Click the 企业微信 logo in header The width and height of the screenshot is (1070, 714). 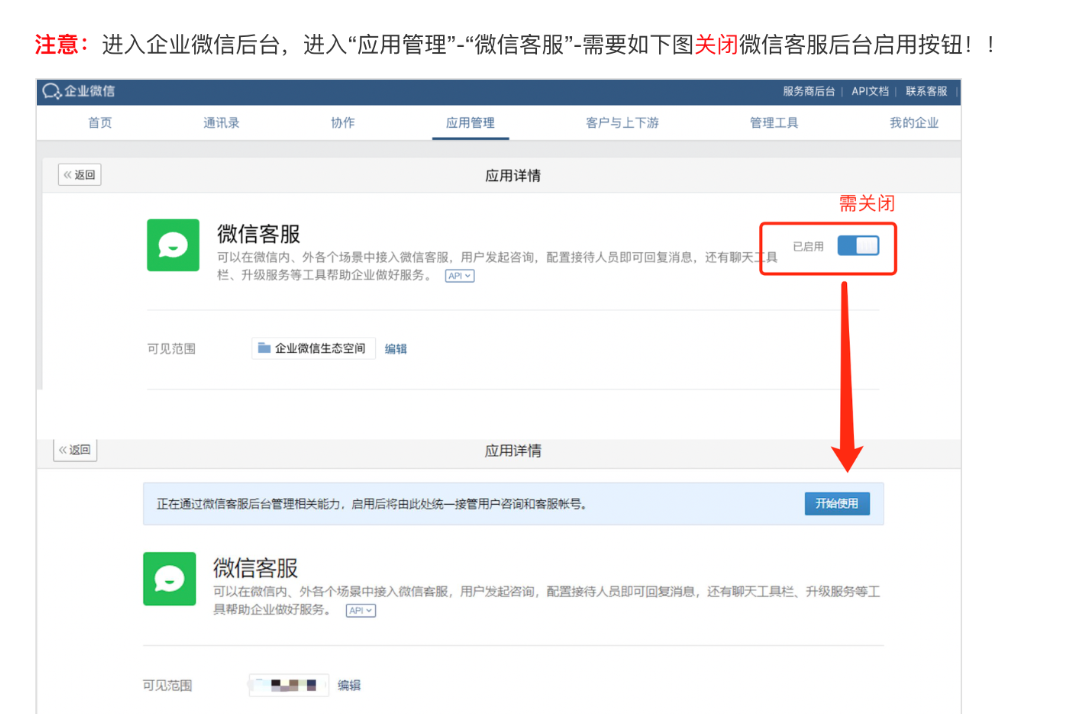[78, 91]
